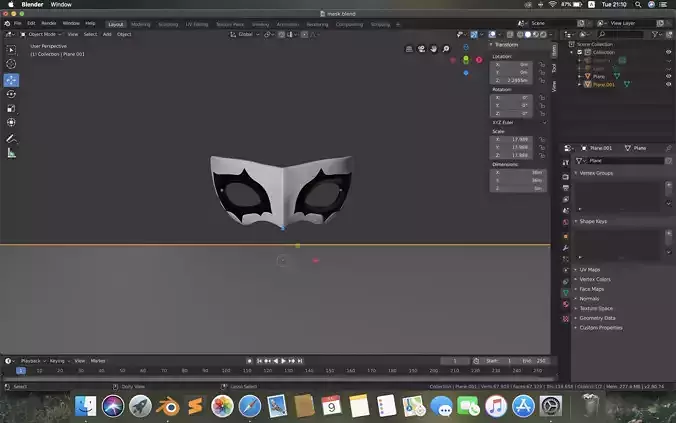
Task: Toggle the Collection checkbox in outliner
Action: [x=580, y=52]
